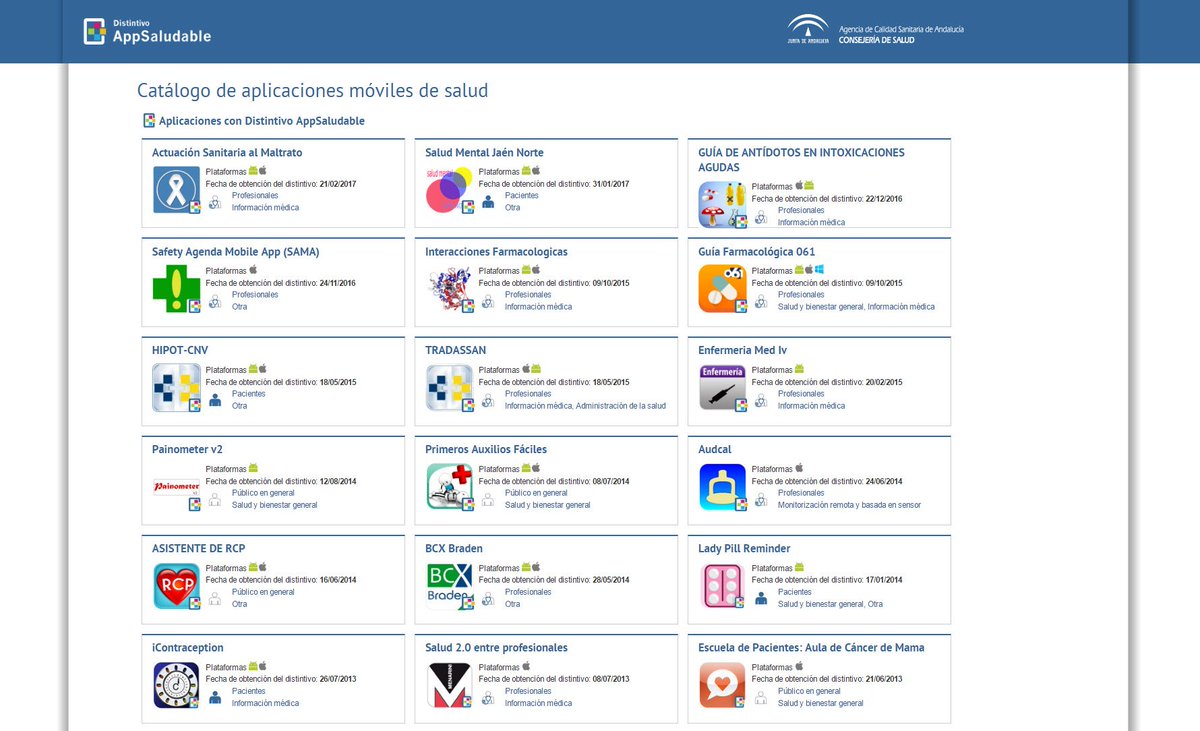
Task: Click the Safety Agenda green cross icon
Action: (177, 289)
